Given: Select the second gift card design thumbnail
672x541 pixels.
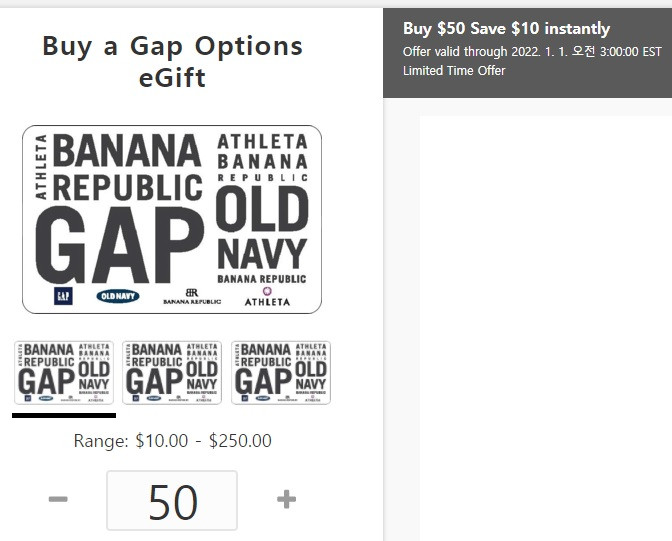Looking at the screenshot, I should [172, 372].
